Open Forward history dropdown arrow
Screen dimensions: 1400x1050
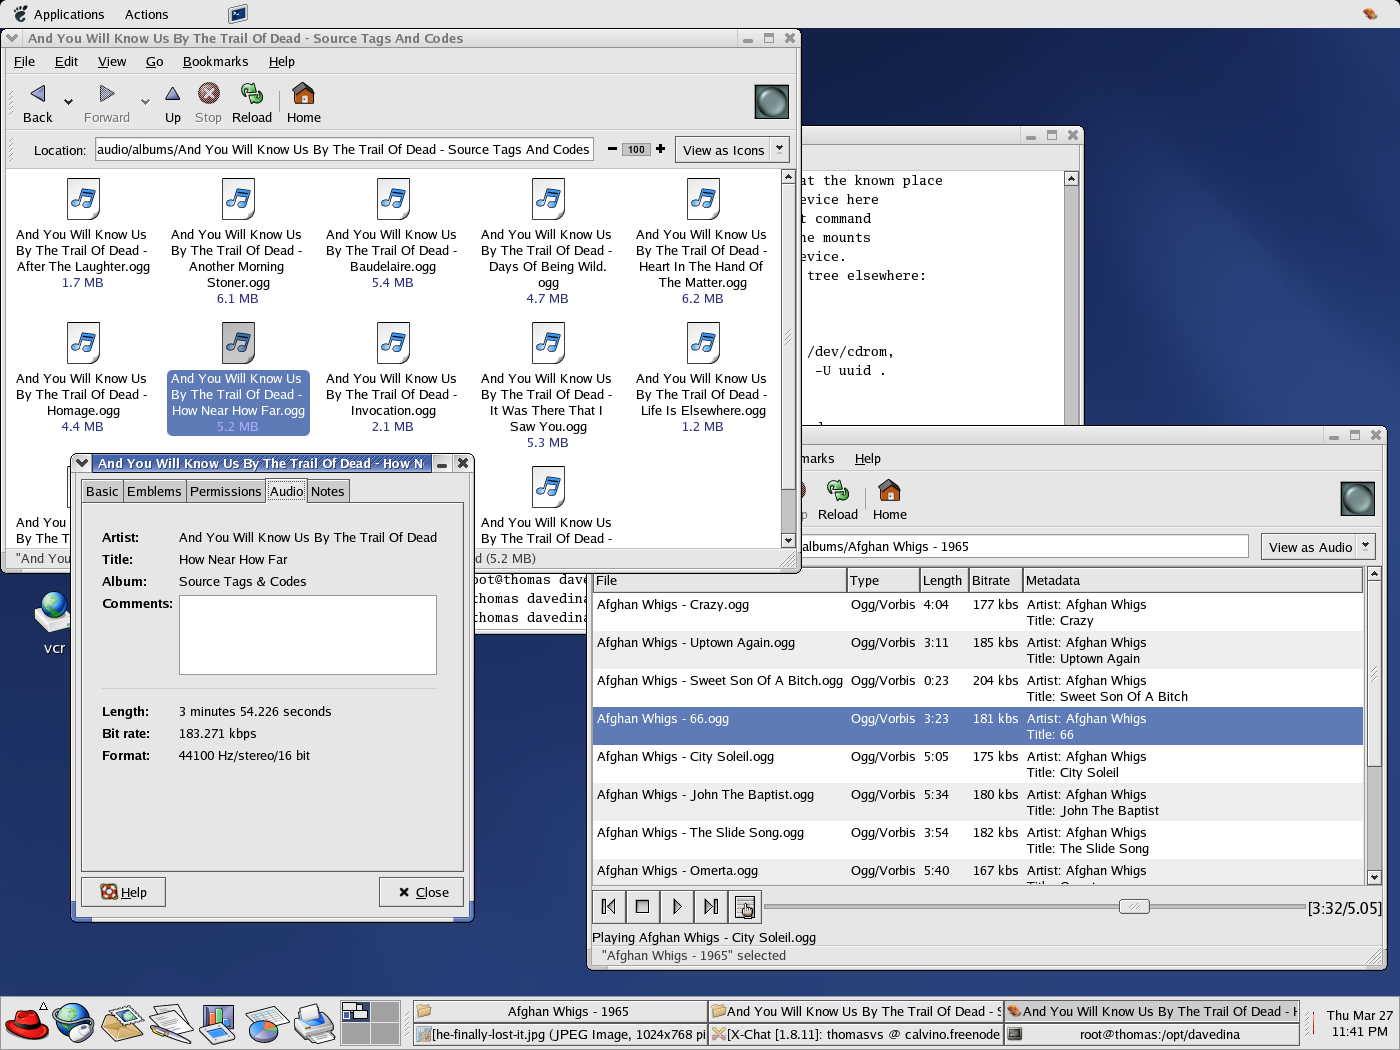(x=144, y=102)
